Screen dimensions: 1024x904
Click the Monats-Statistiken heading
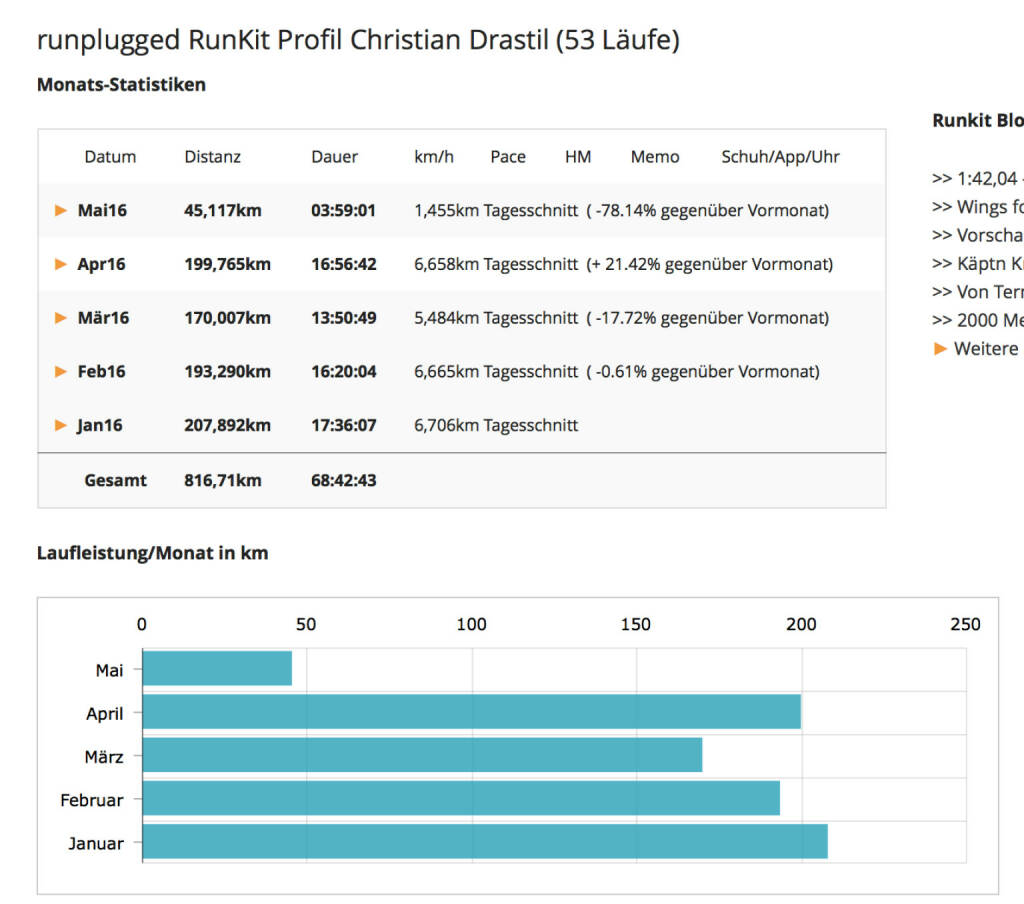pyautogui.click(x=121, y=85)
